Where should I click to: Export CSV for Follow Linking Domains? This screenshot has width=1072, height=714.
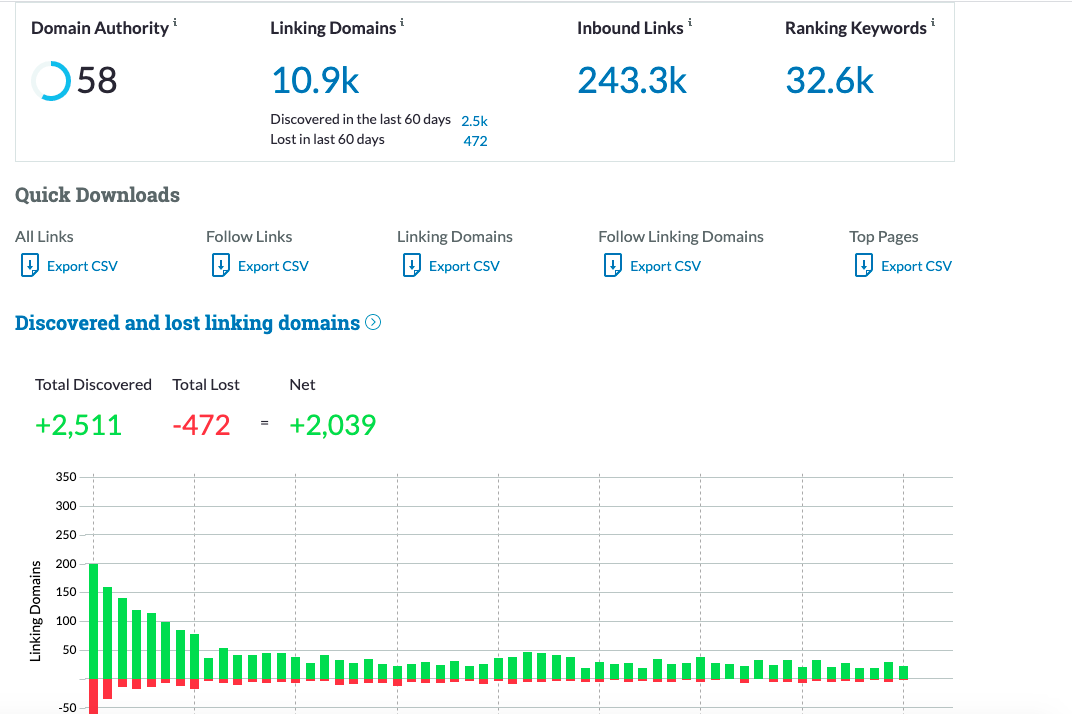click(x=665, y=266)
